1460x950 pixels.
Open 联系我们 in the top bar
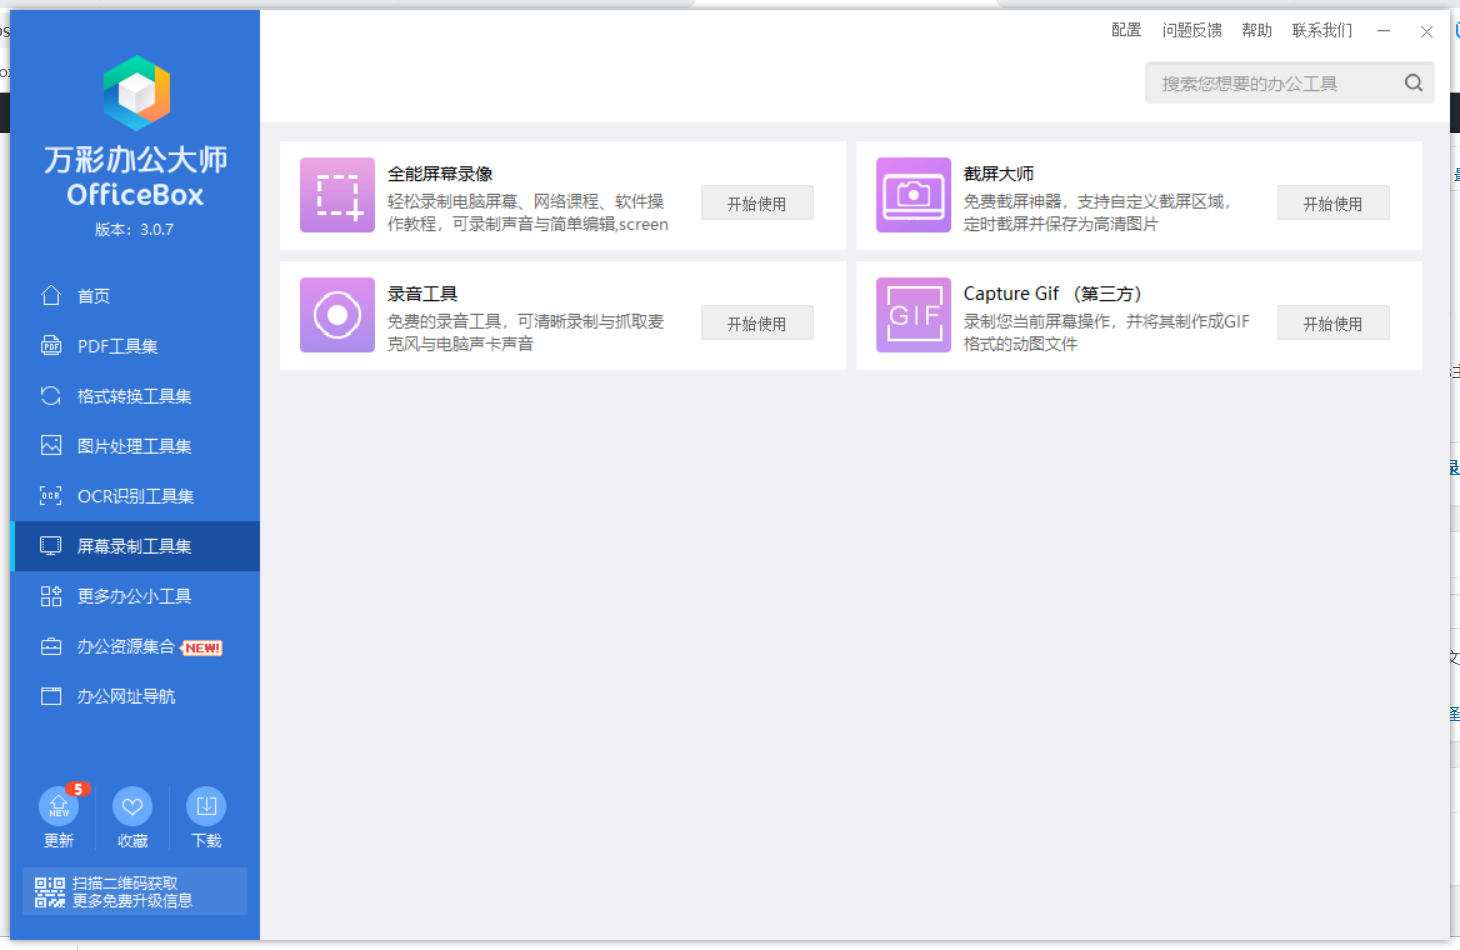[x=1322, y=30]
